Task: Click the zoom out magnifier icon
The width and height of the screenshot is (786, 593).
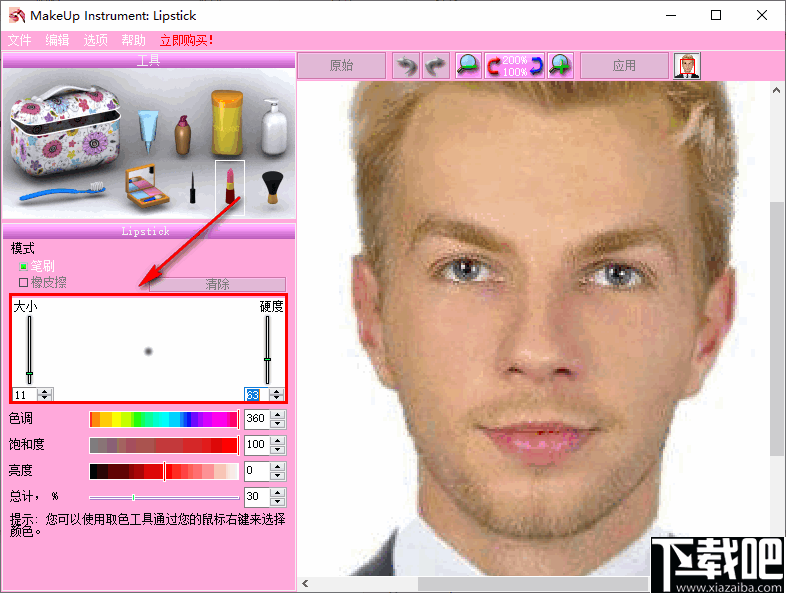Action: pyautogui.click(x=468, y=66)
